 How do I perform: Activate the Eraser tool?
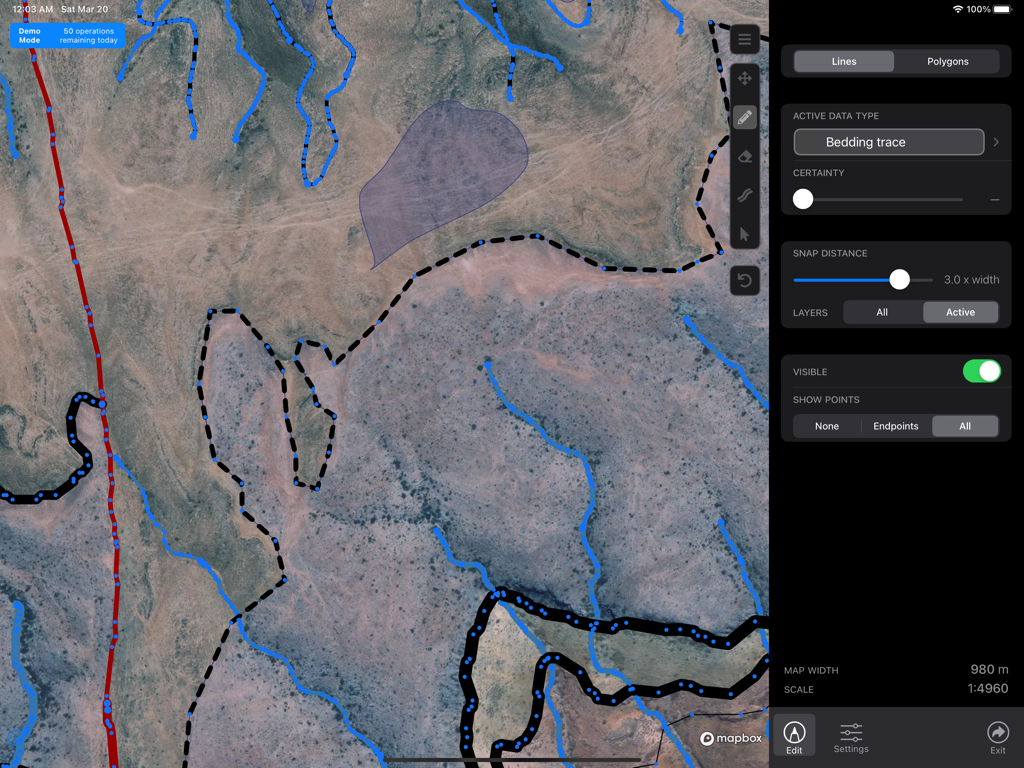(x=744, y=156)
